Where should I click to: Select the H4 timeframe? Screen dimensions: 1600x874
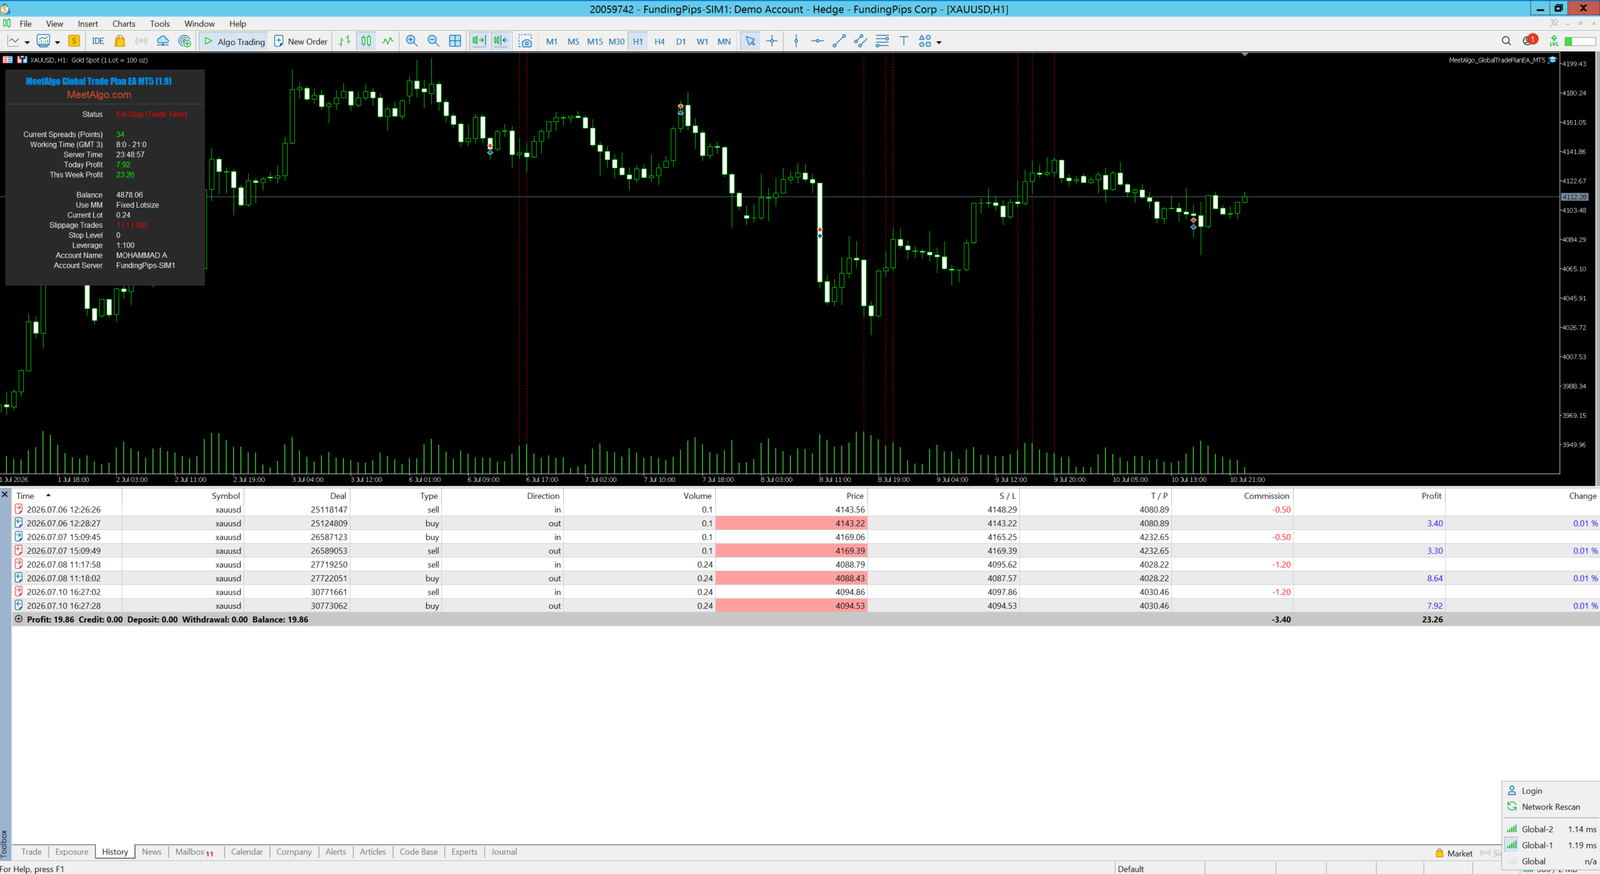(x=660, y=41)
